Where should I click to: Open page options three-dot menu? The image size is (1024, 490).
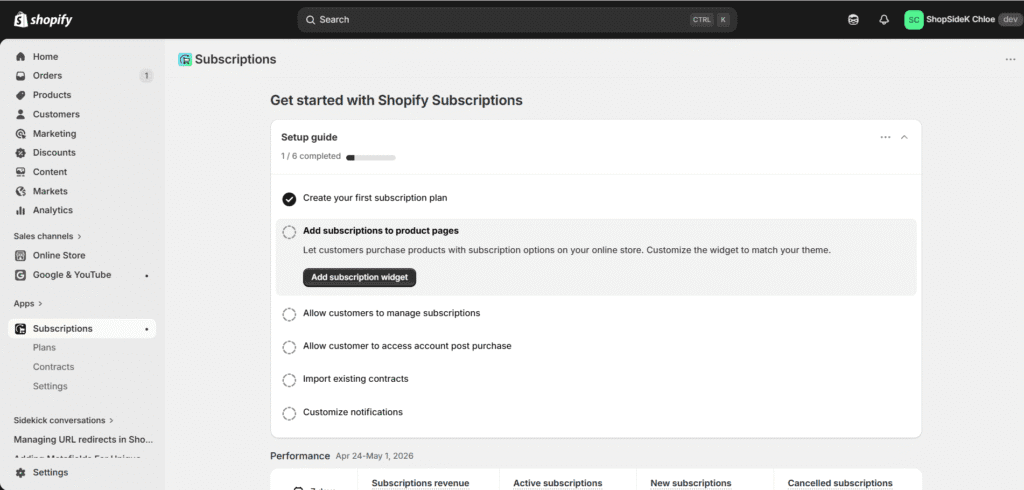[1010, 59]
